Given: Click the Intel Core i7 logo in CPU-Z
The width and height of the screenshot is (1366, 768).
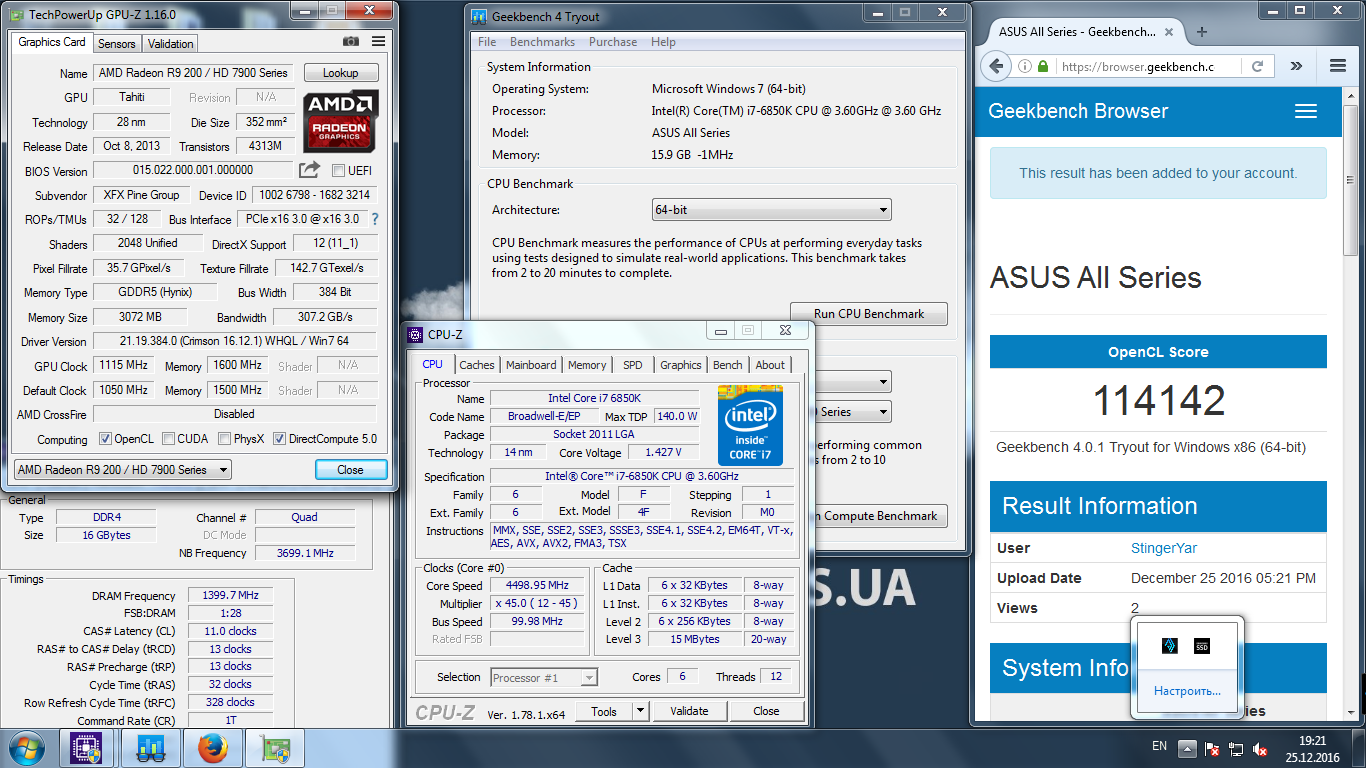Looking at the screenshot, I should 750,425.
